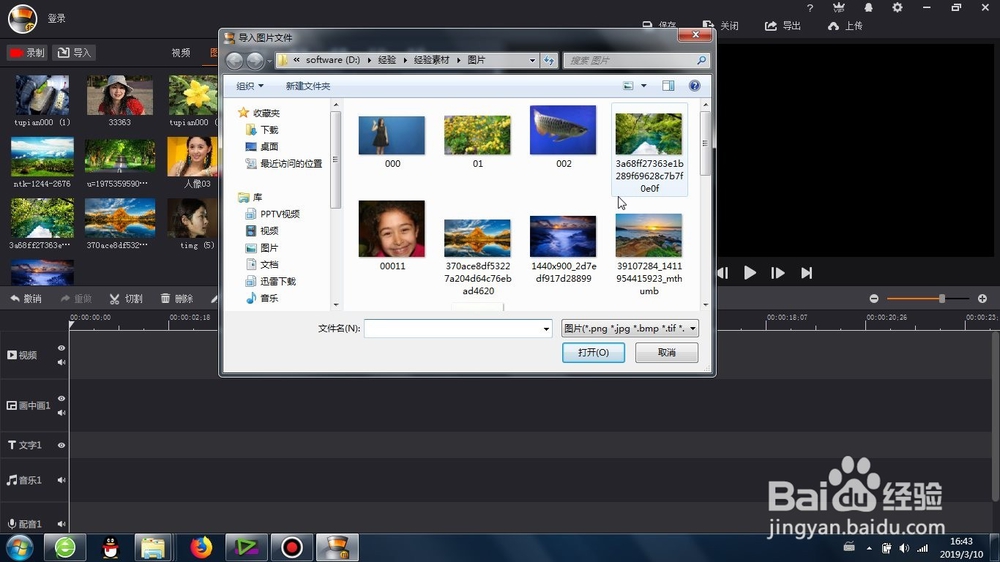Zoom out timeline with minus icon
1000x562 pixels.
874,299
